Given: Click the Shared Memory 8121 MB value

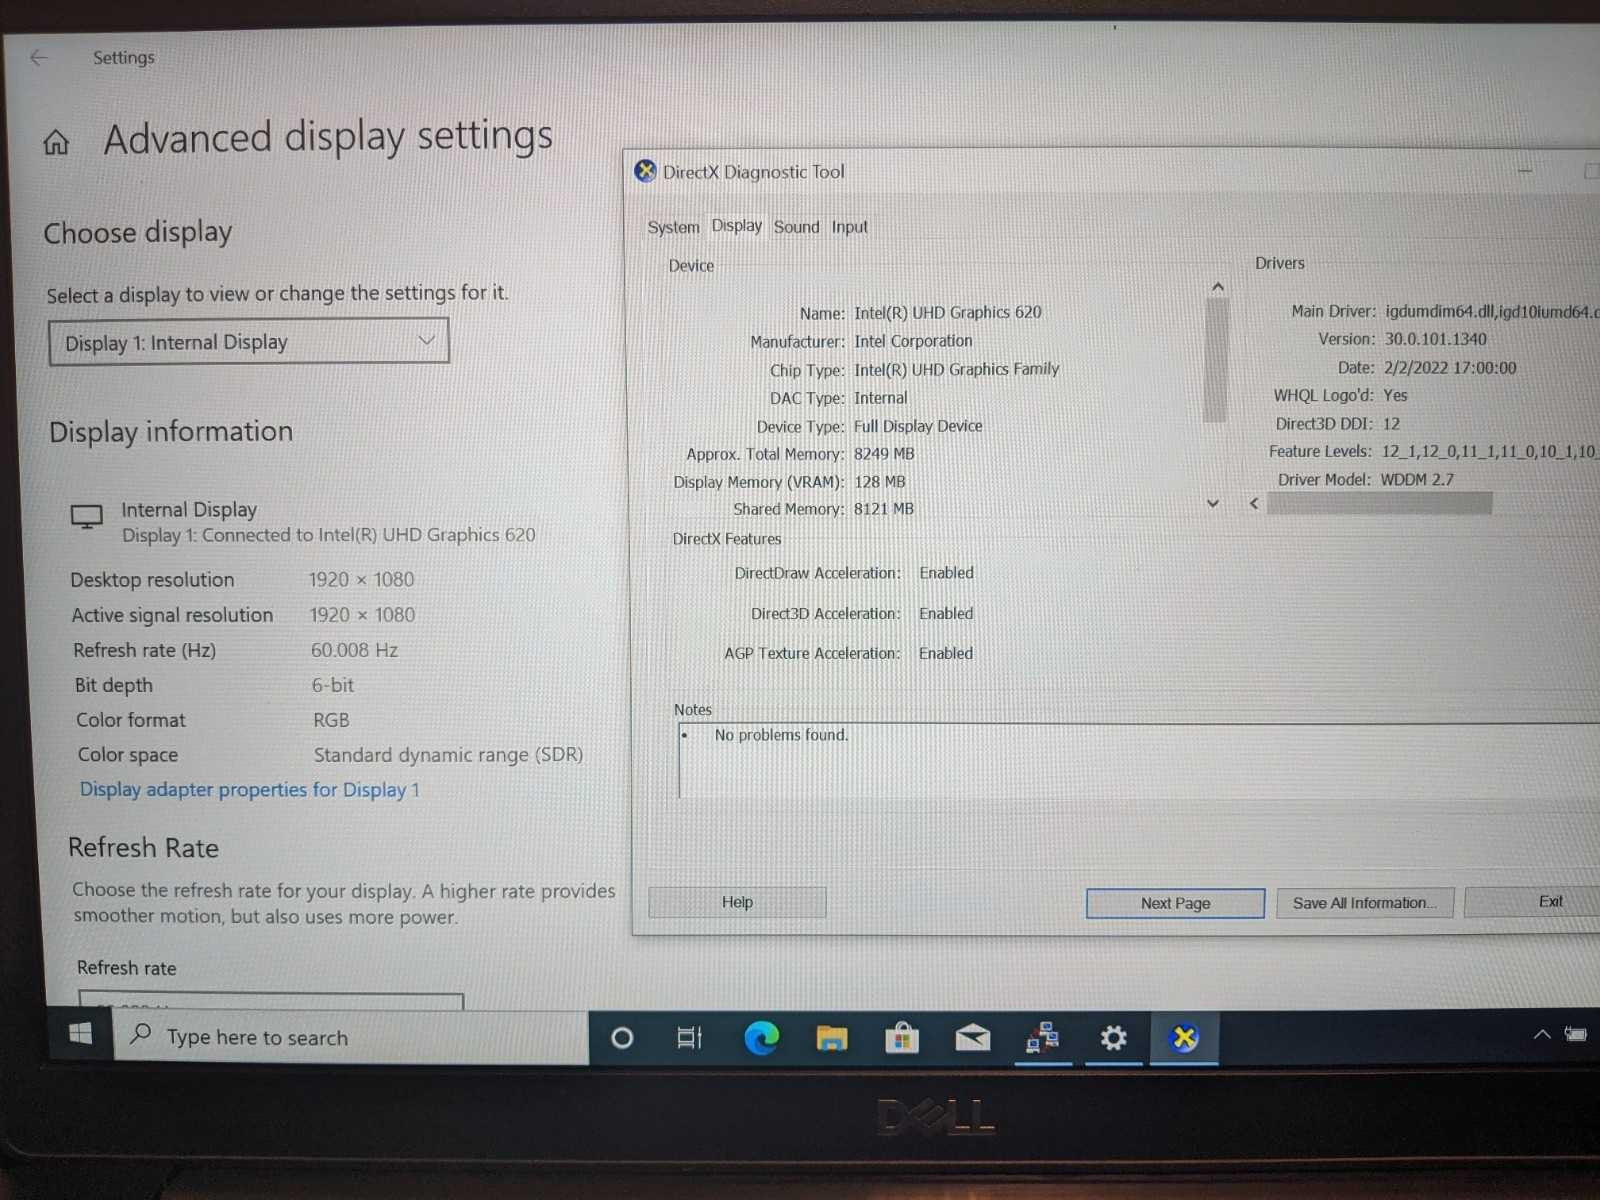Looking at the screenshot, I should tap(883, 509).
